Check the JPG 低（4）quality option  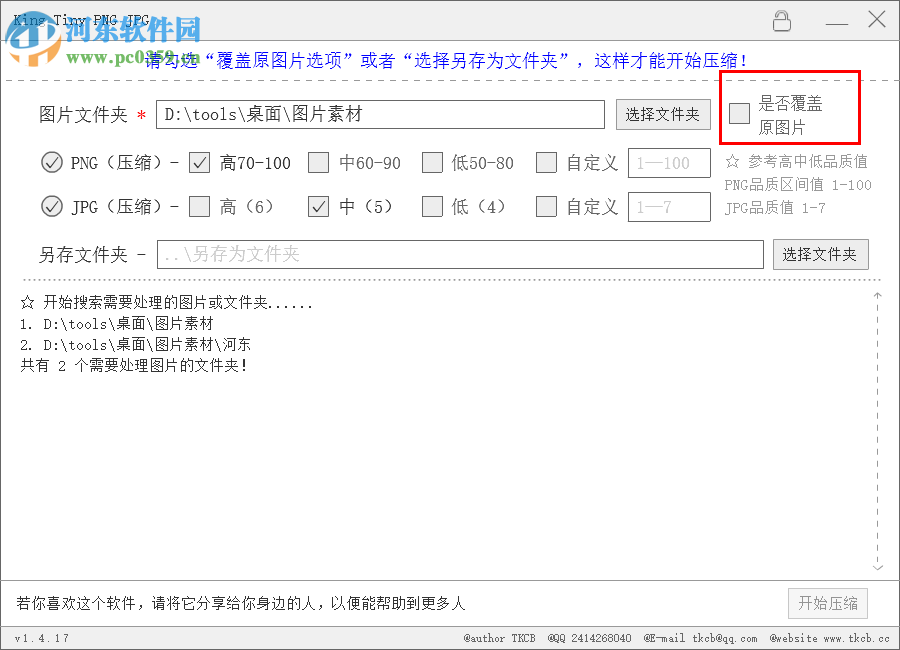tap(433, 207)
